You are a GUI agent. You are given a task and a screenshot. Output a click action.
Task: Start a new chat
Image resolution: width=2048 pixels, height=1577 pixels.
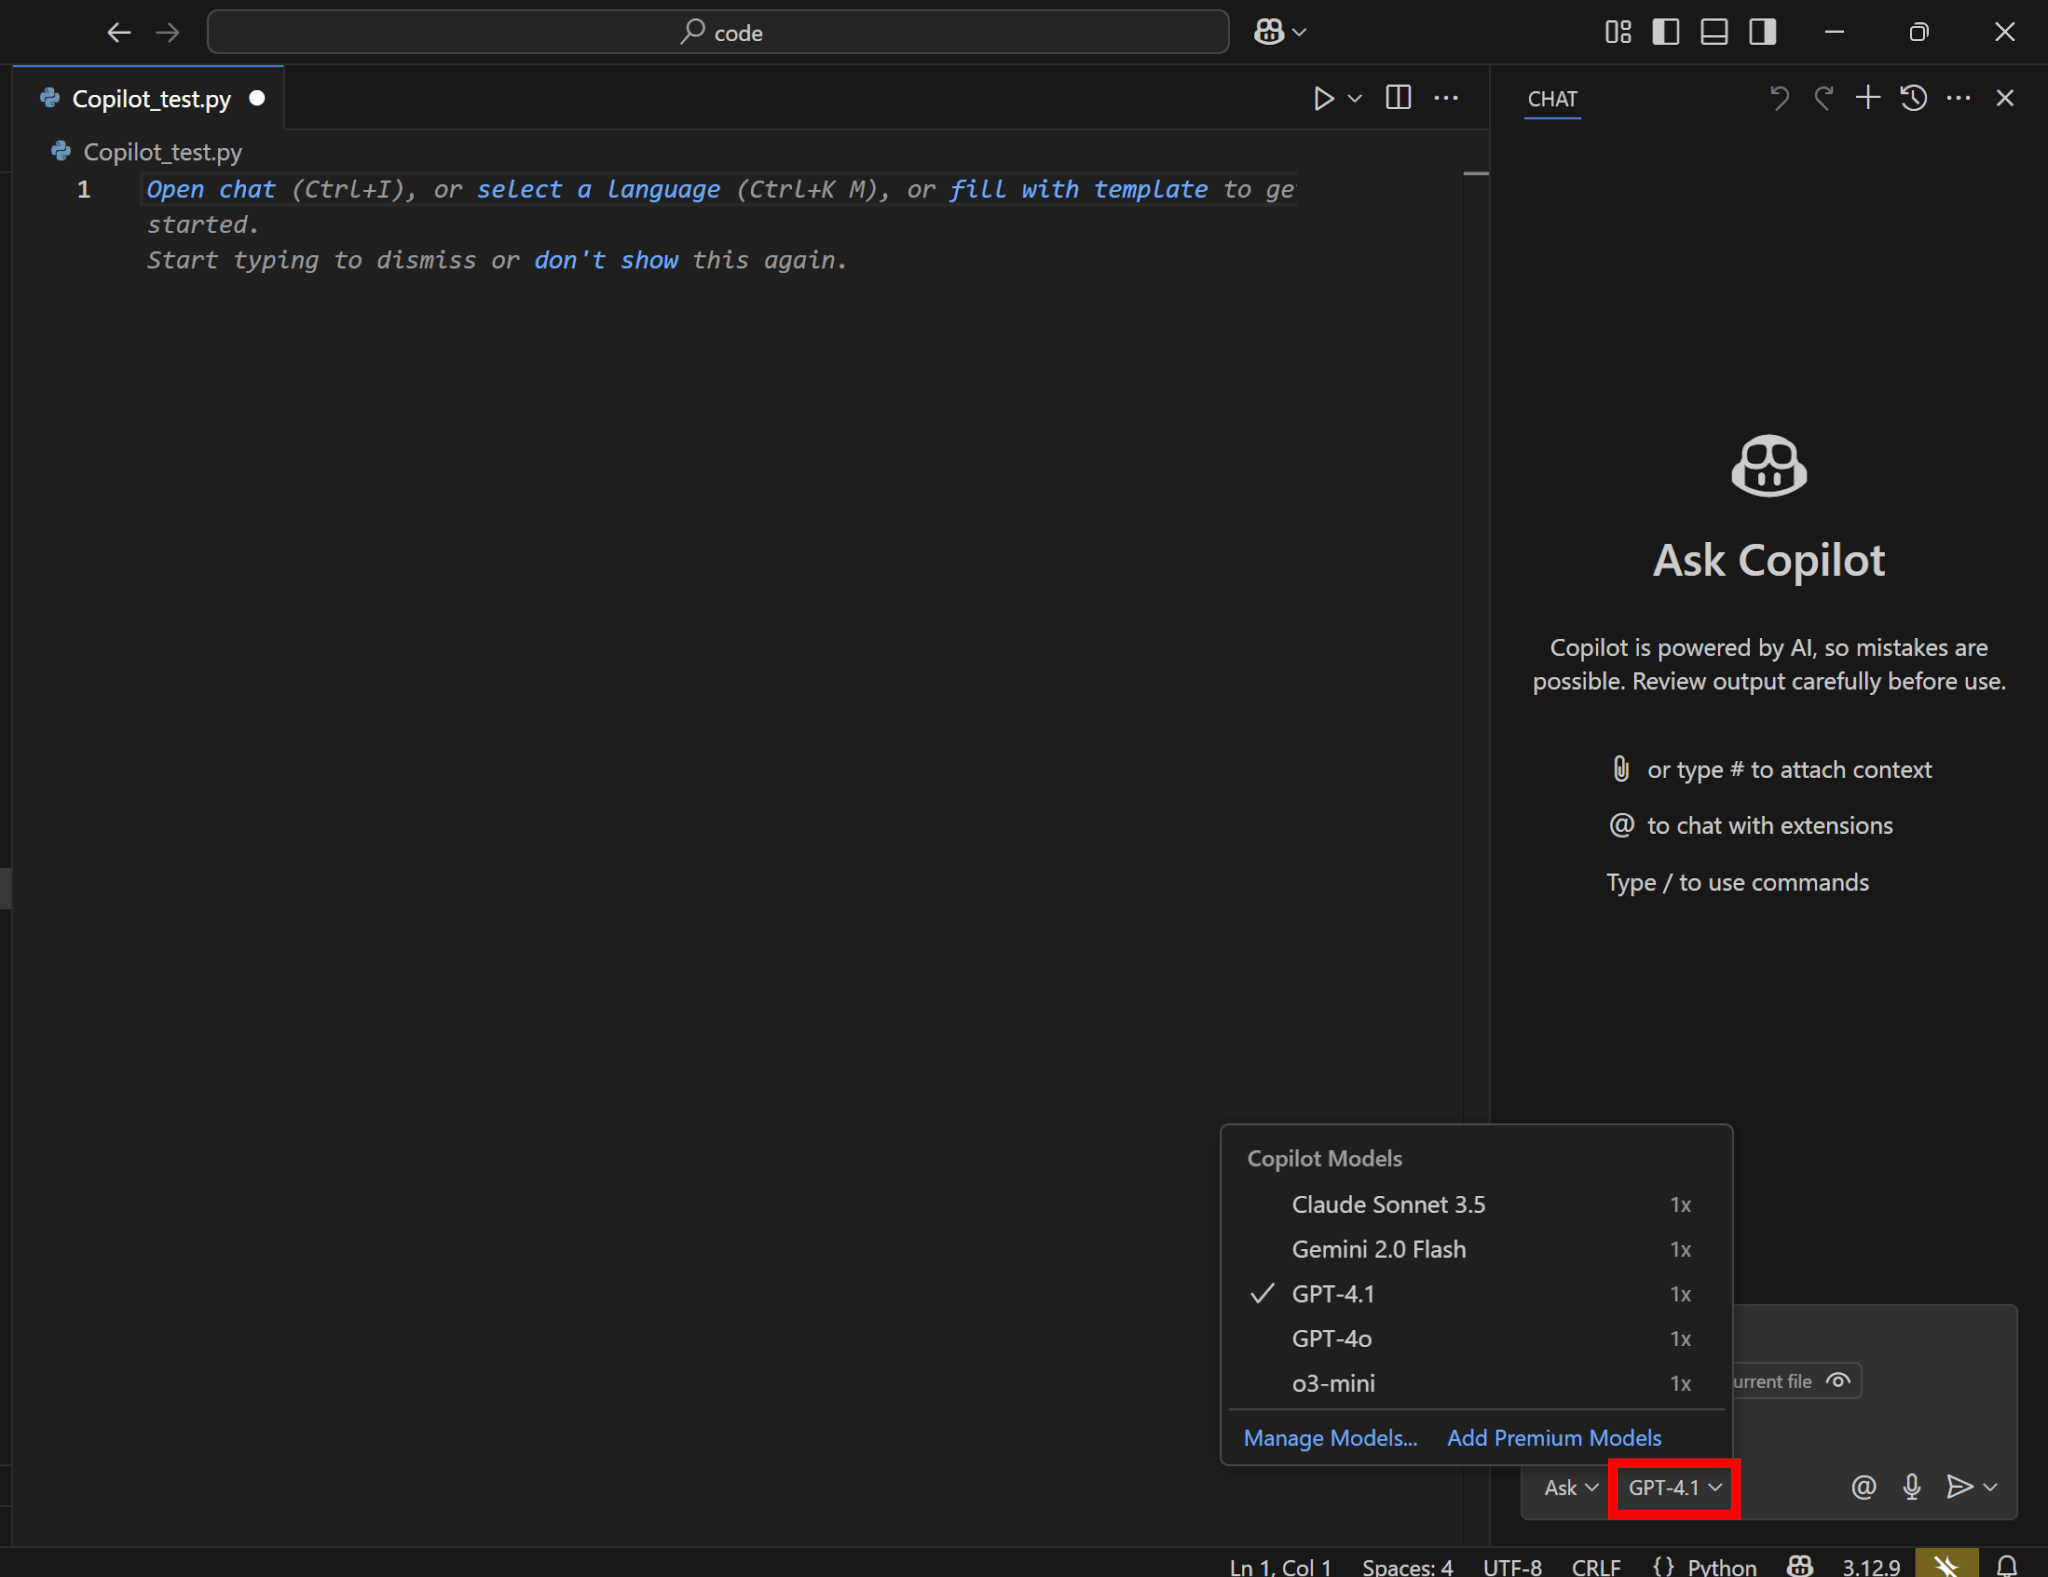[x=1868, y=98]
